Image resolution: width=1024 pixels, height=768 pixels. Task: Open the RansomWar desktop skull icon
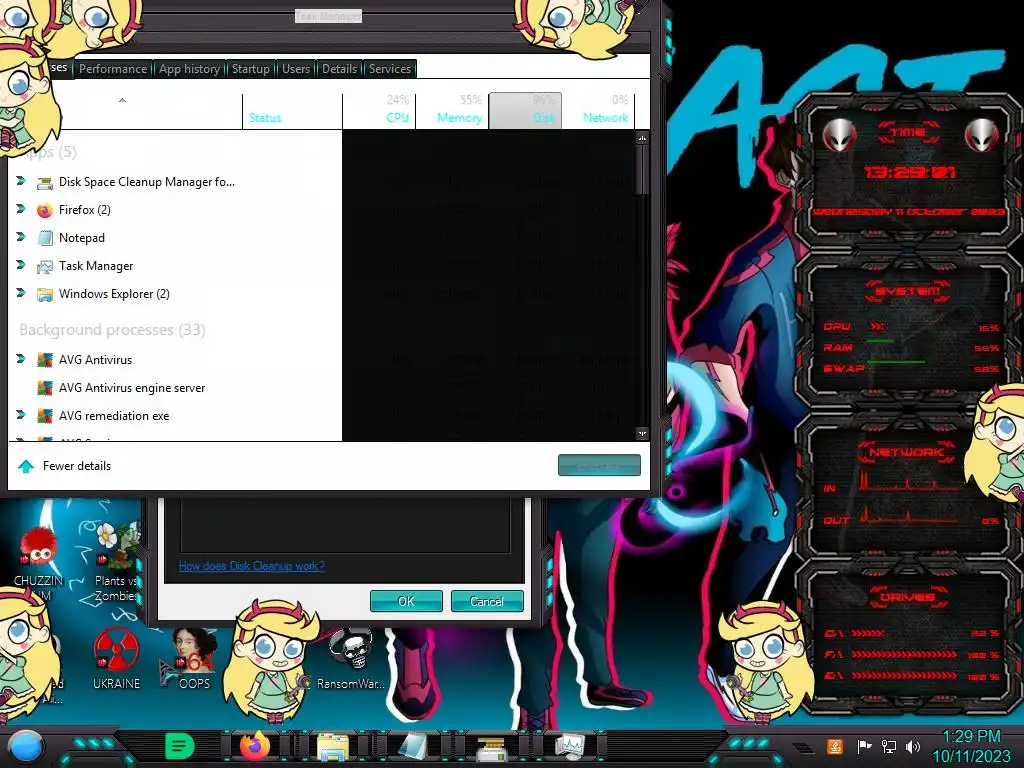[x=351, y=650]
